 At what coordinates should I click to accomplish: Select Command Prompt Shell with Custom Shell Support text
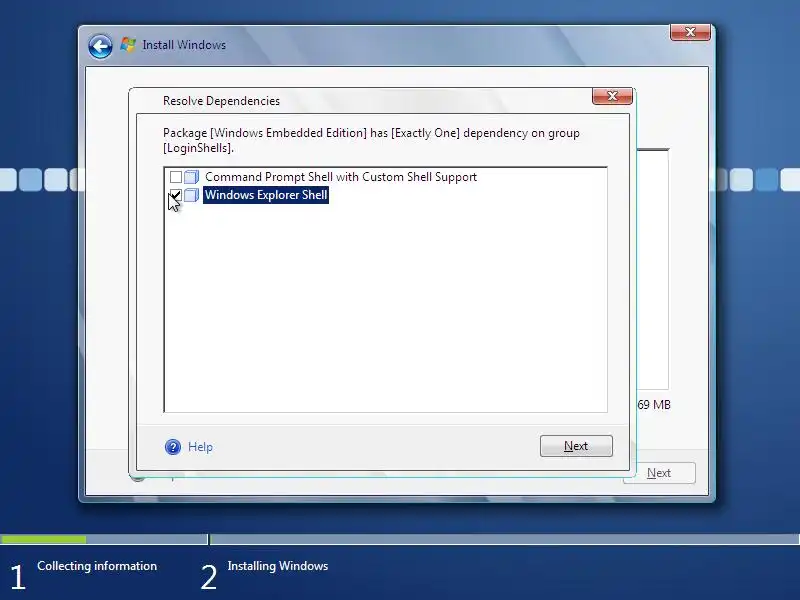(x=341, y=177)
